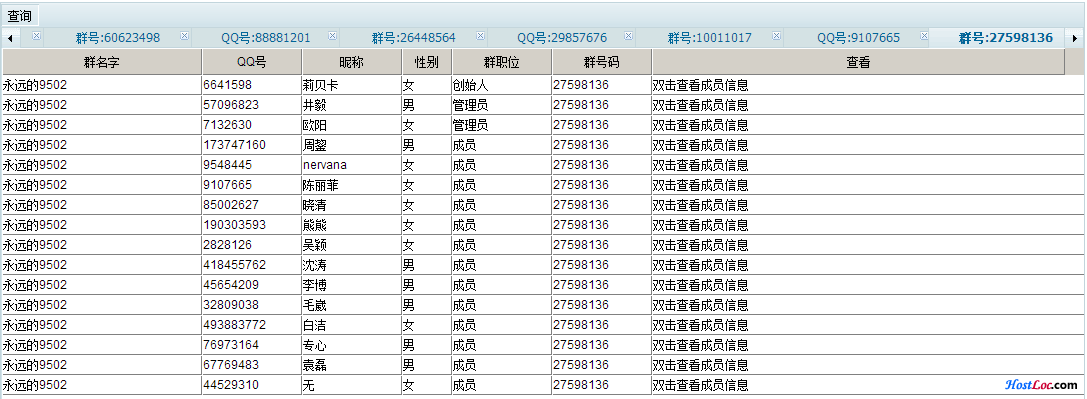Image resolution: width=1087 pixels, height=399 pixels.
Task: Select QQ number 9548445 cell
Action: [252, 165]
